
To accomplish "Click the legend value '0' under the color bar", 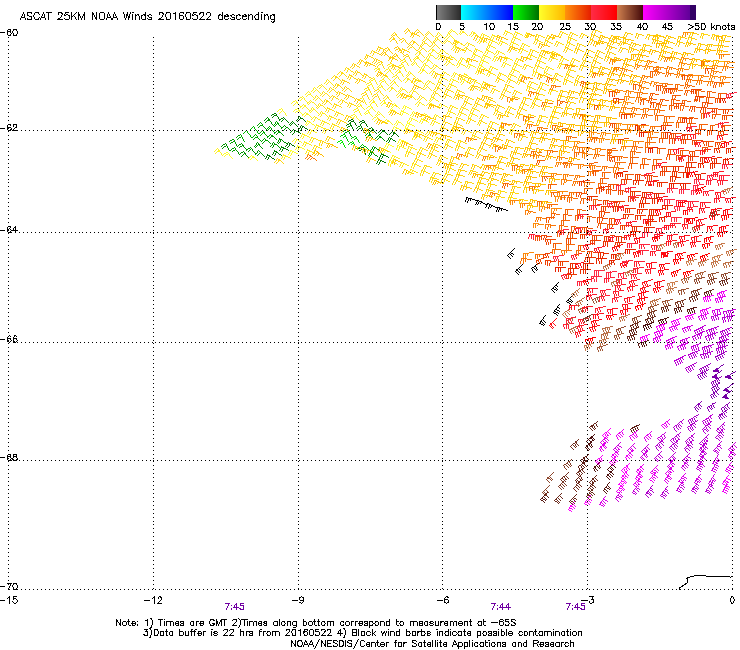I will [x=438, y=27].
